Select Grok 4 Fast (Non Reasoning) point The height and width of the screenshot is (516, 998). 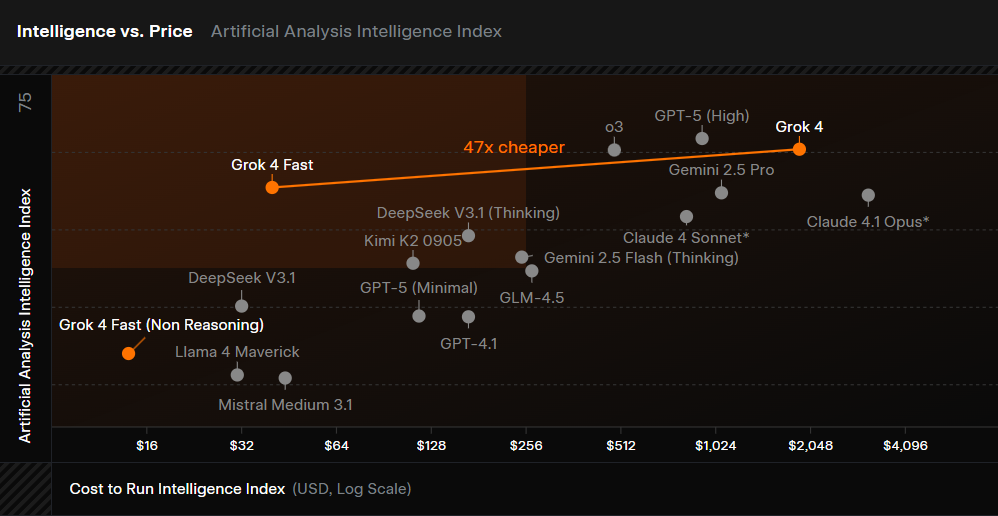coord(128,353)
